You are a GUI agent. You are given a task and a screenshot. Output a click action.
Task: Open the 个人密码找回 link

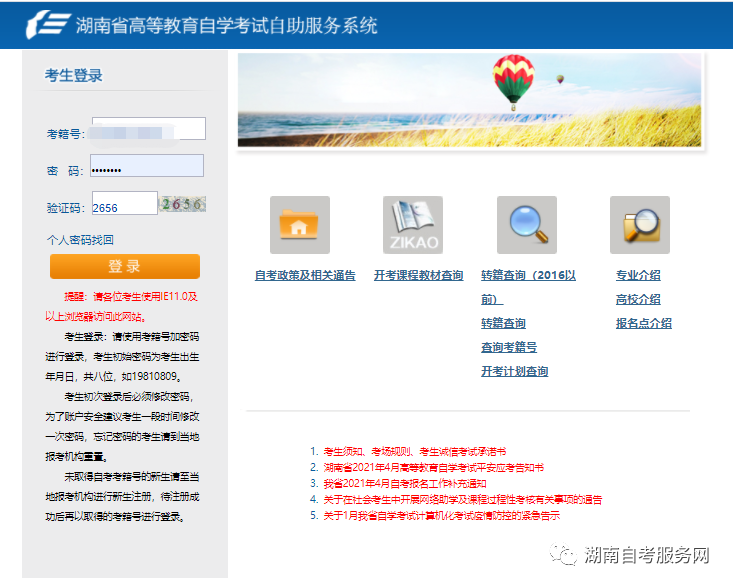(80, 240)
